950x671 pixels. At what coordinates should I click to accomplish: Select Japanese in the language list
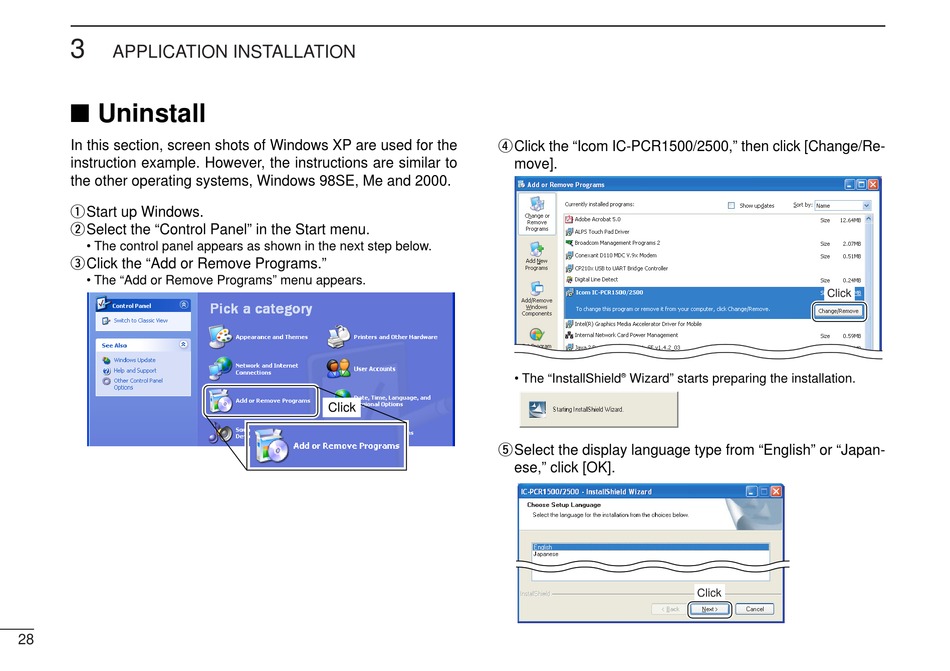(x=650, y=554)
